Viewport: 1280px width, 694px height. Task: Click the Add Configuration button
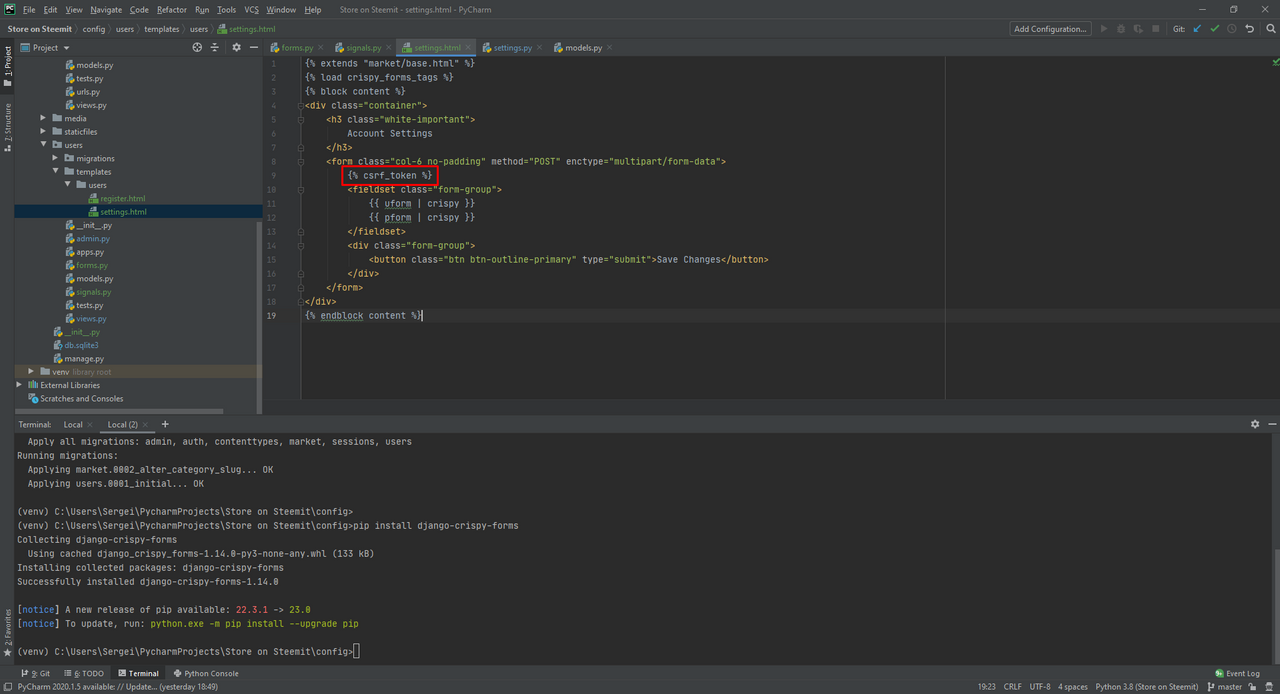1050,29
